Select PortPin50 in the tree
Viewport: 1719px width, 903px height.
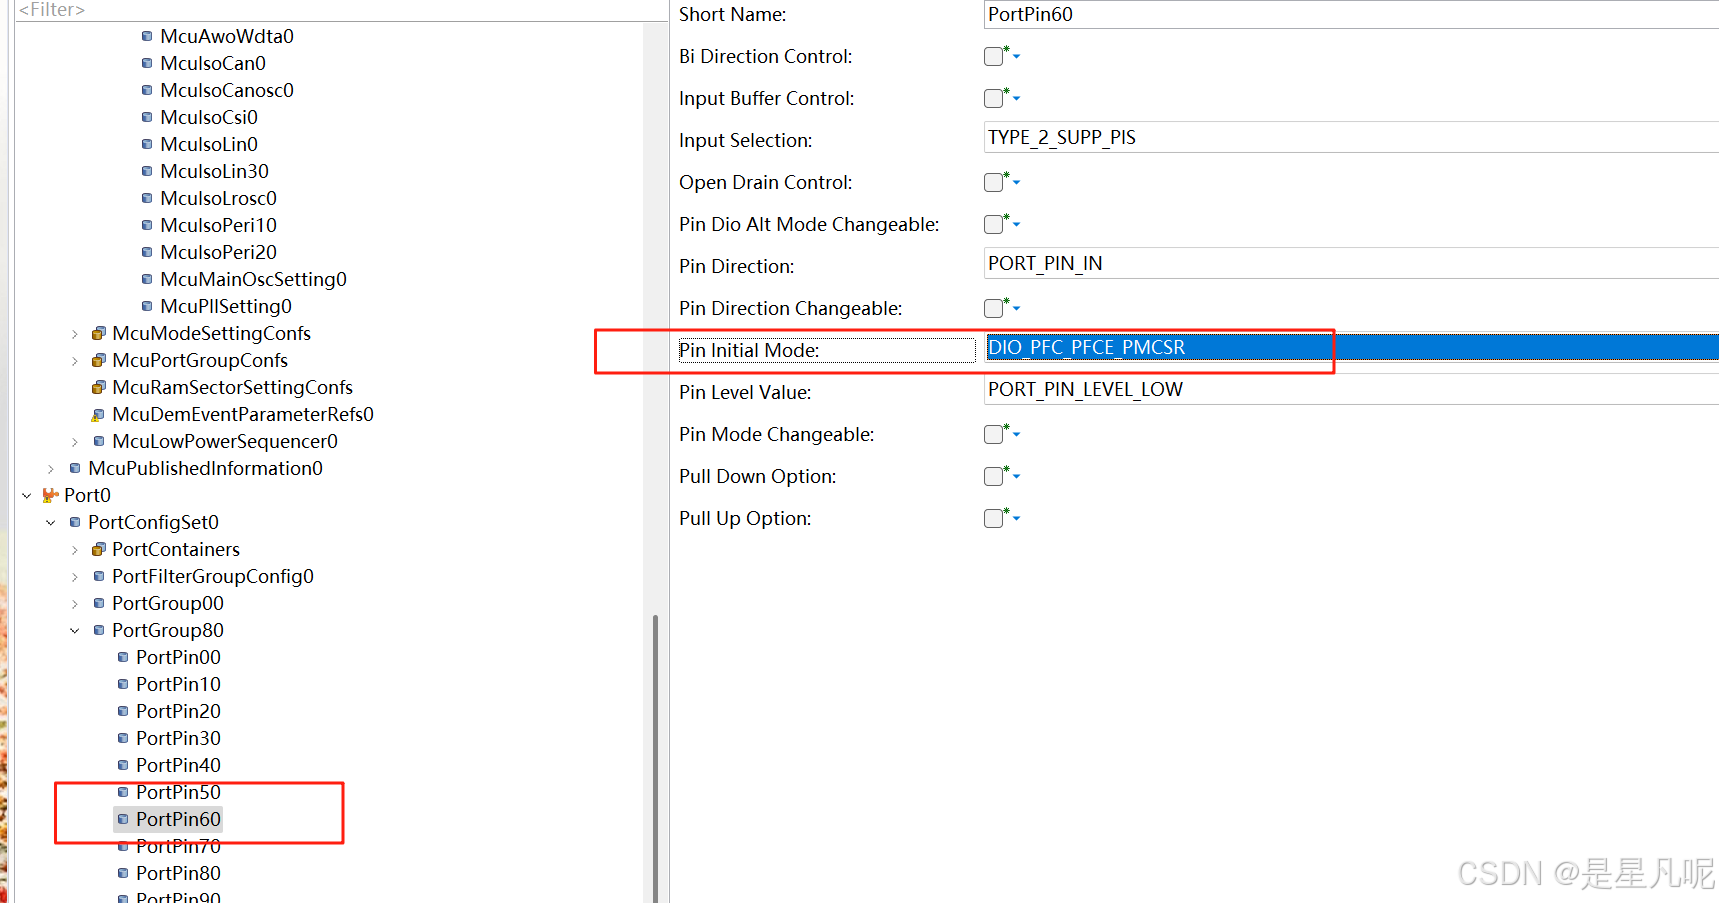[x=178, y=792]
